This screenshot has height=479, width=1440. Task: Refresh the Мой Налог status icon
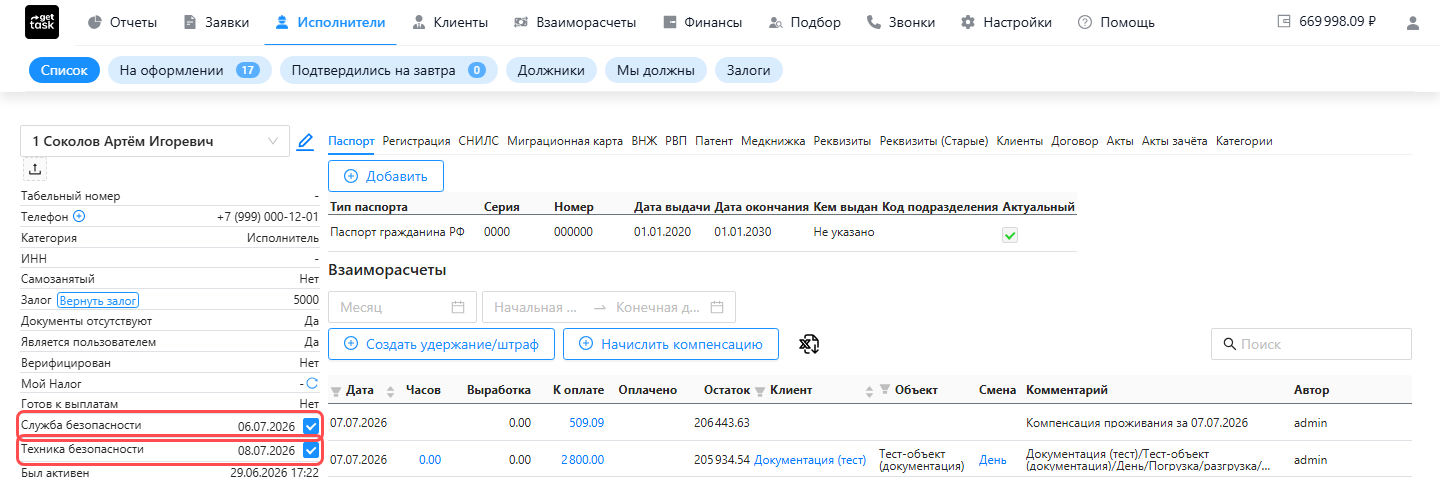[312, 383]
